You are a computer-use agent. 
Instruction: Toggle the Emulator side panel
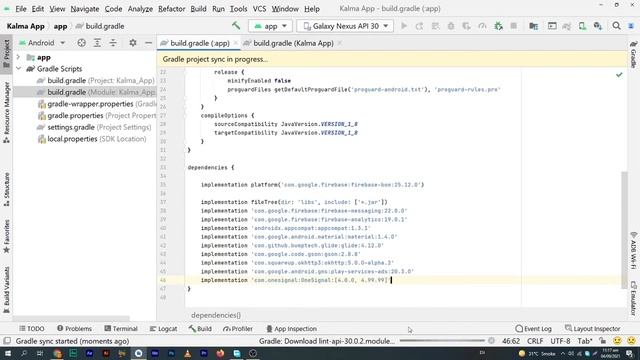[633, 298]
